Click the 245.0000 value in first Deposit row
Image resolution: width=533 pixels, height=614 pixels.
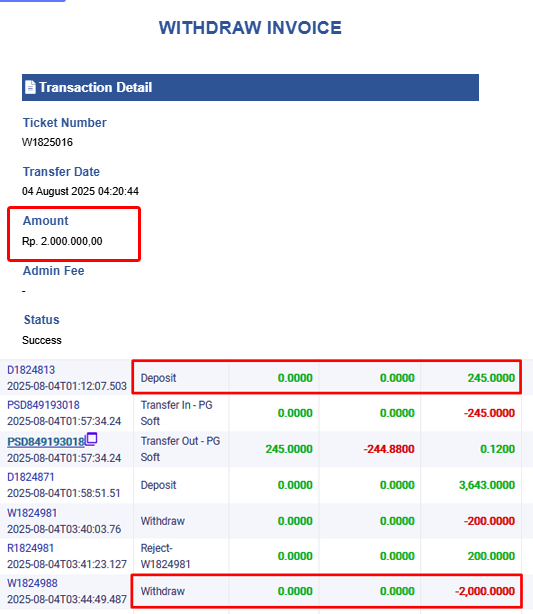[x=491, y=378]
